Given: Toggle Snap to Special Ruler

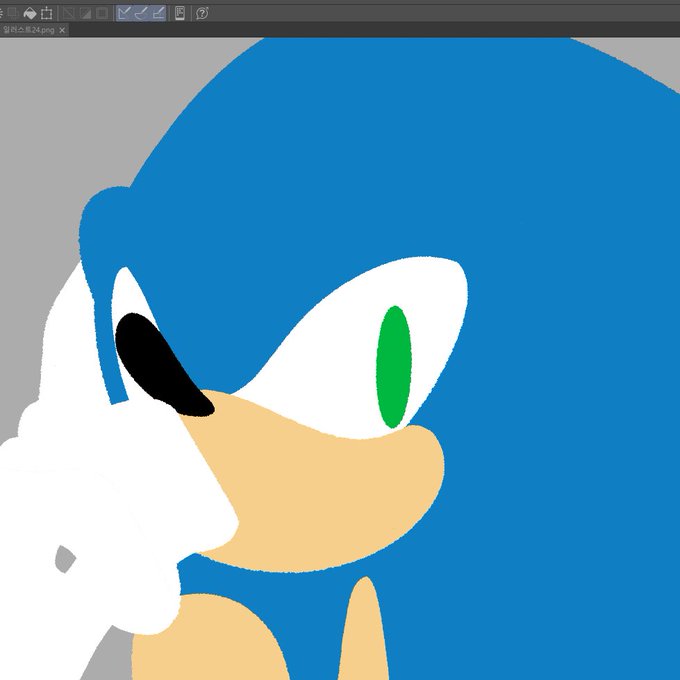Looking at the screenshot, I should pos(141,13).
